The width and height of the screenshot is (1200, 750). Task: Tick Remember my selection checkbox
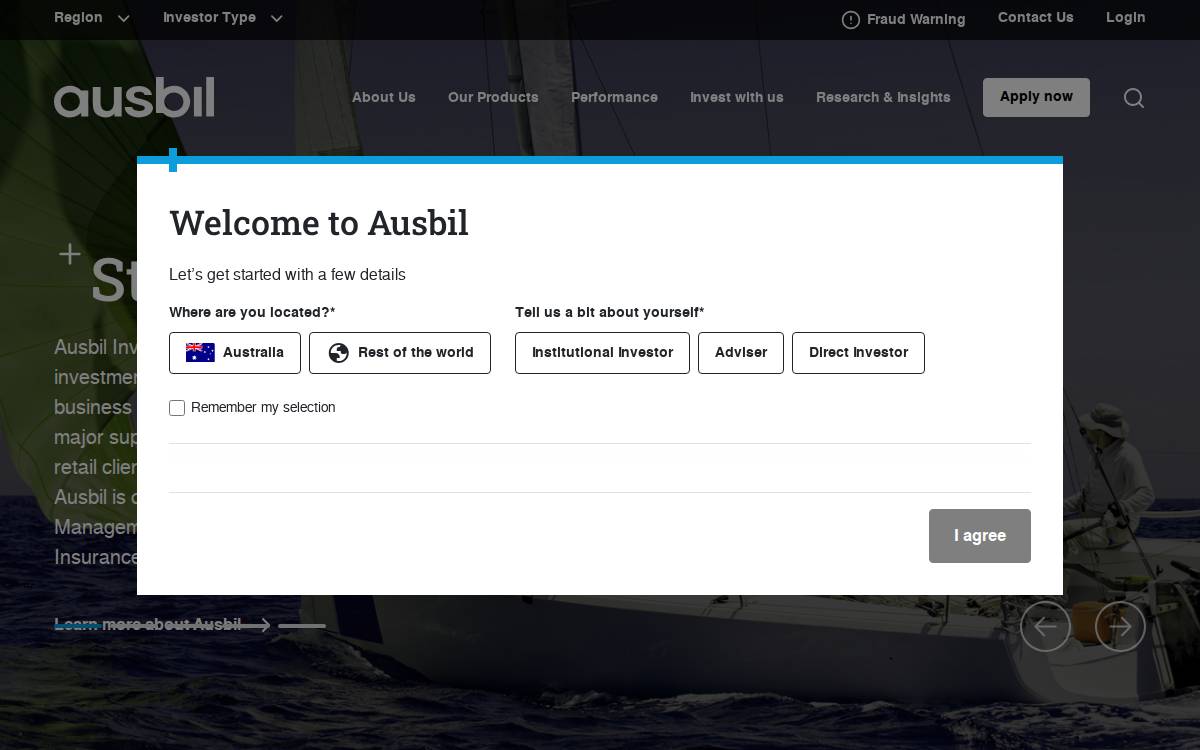click(177, 408)
